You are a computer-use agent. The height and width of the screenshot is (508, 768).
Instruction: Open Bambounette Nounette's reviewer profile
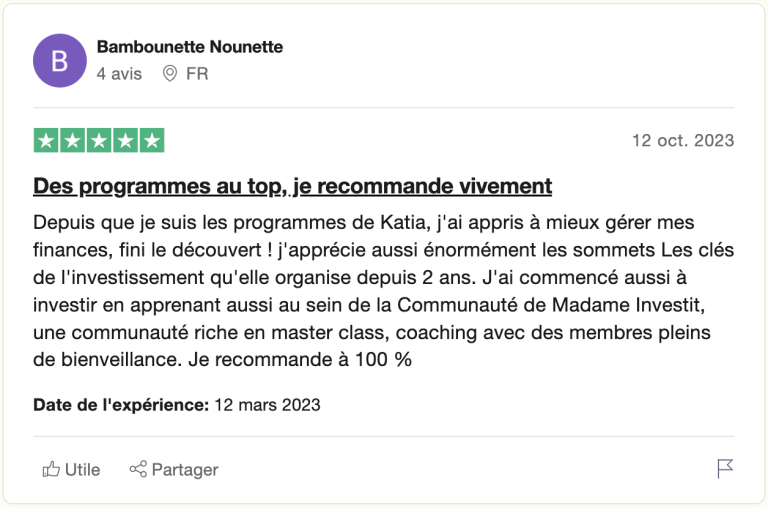point(190,47)
